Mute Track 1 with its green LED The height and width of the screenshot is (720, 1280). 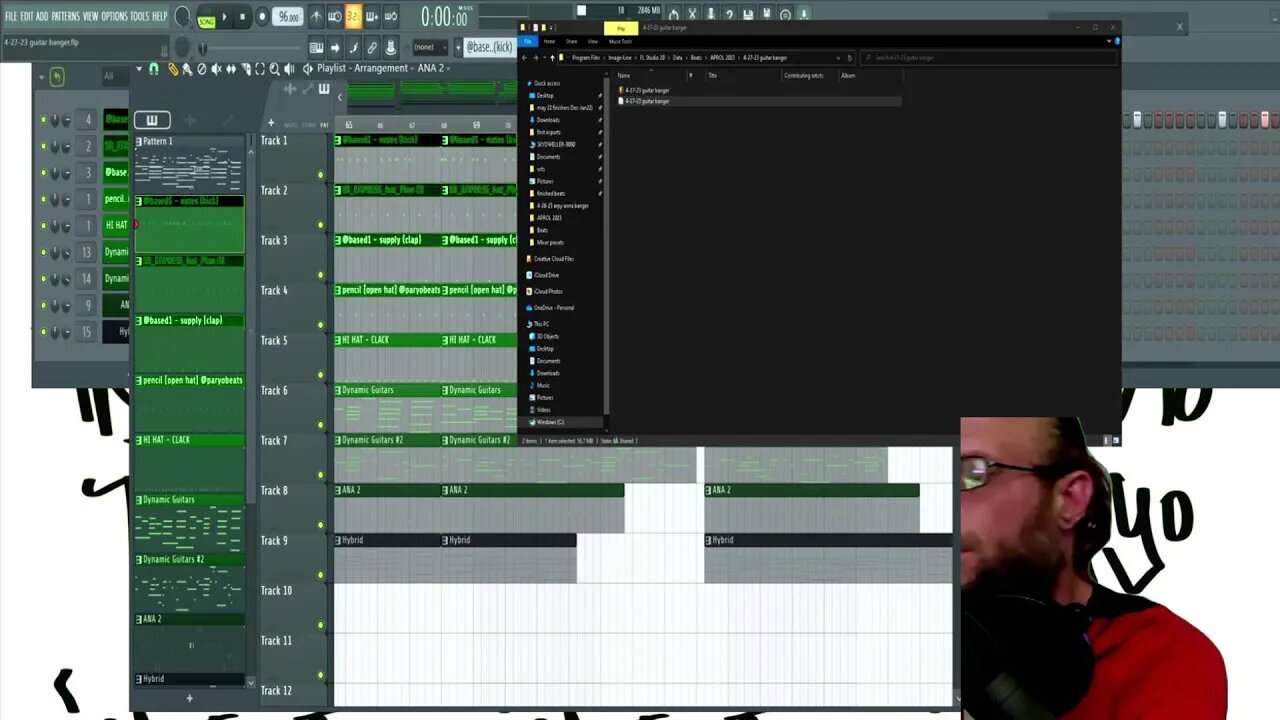pos(321,175)
